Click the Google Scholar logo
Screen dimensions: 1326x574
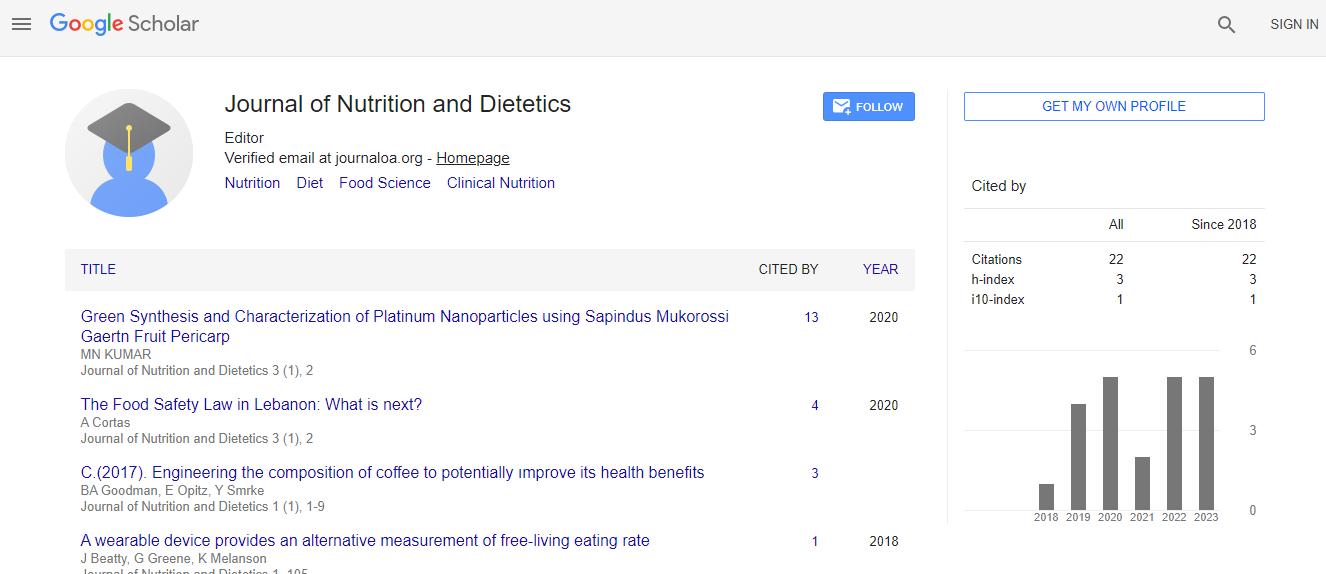coord(124,24)
